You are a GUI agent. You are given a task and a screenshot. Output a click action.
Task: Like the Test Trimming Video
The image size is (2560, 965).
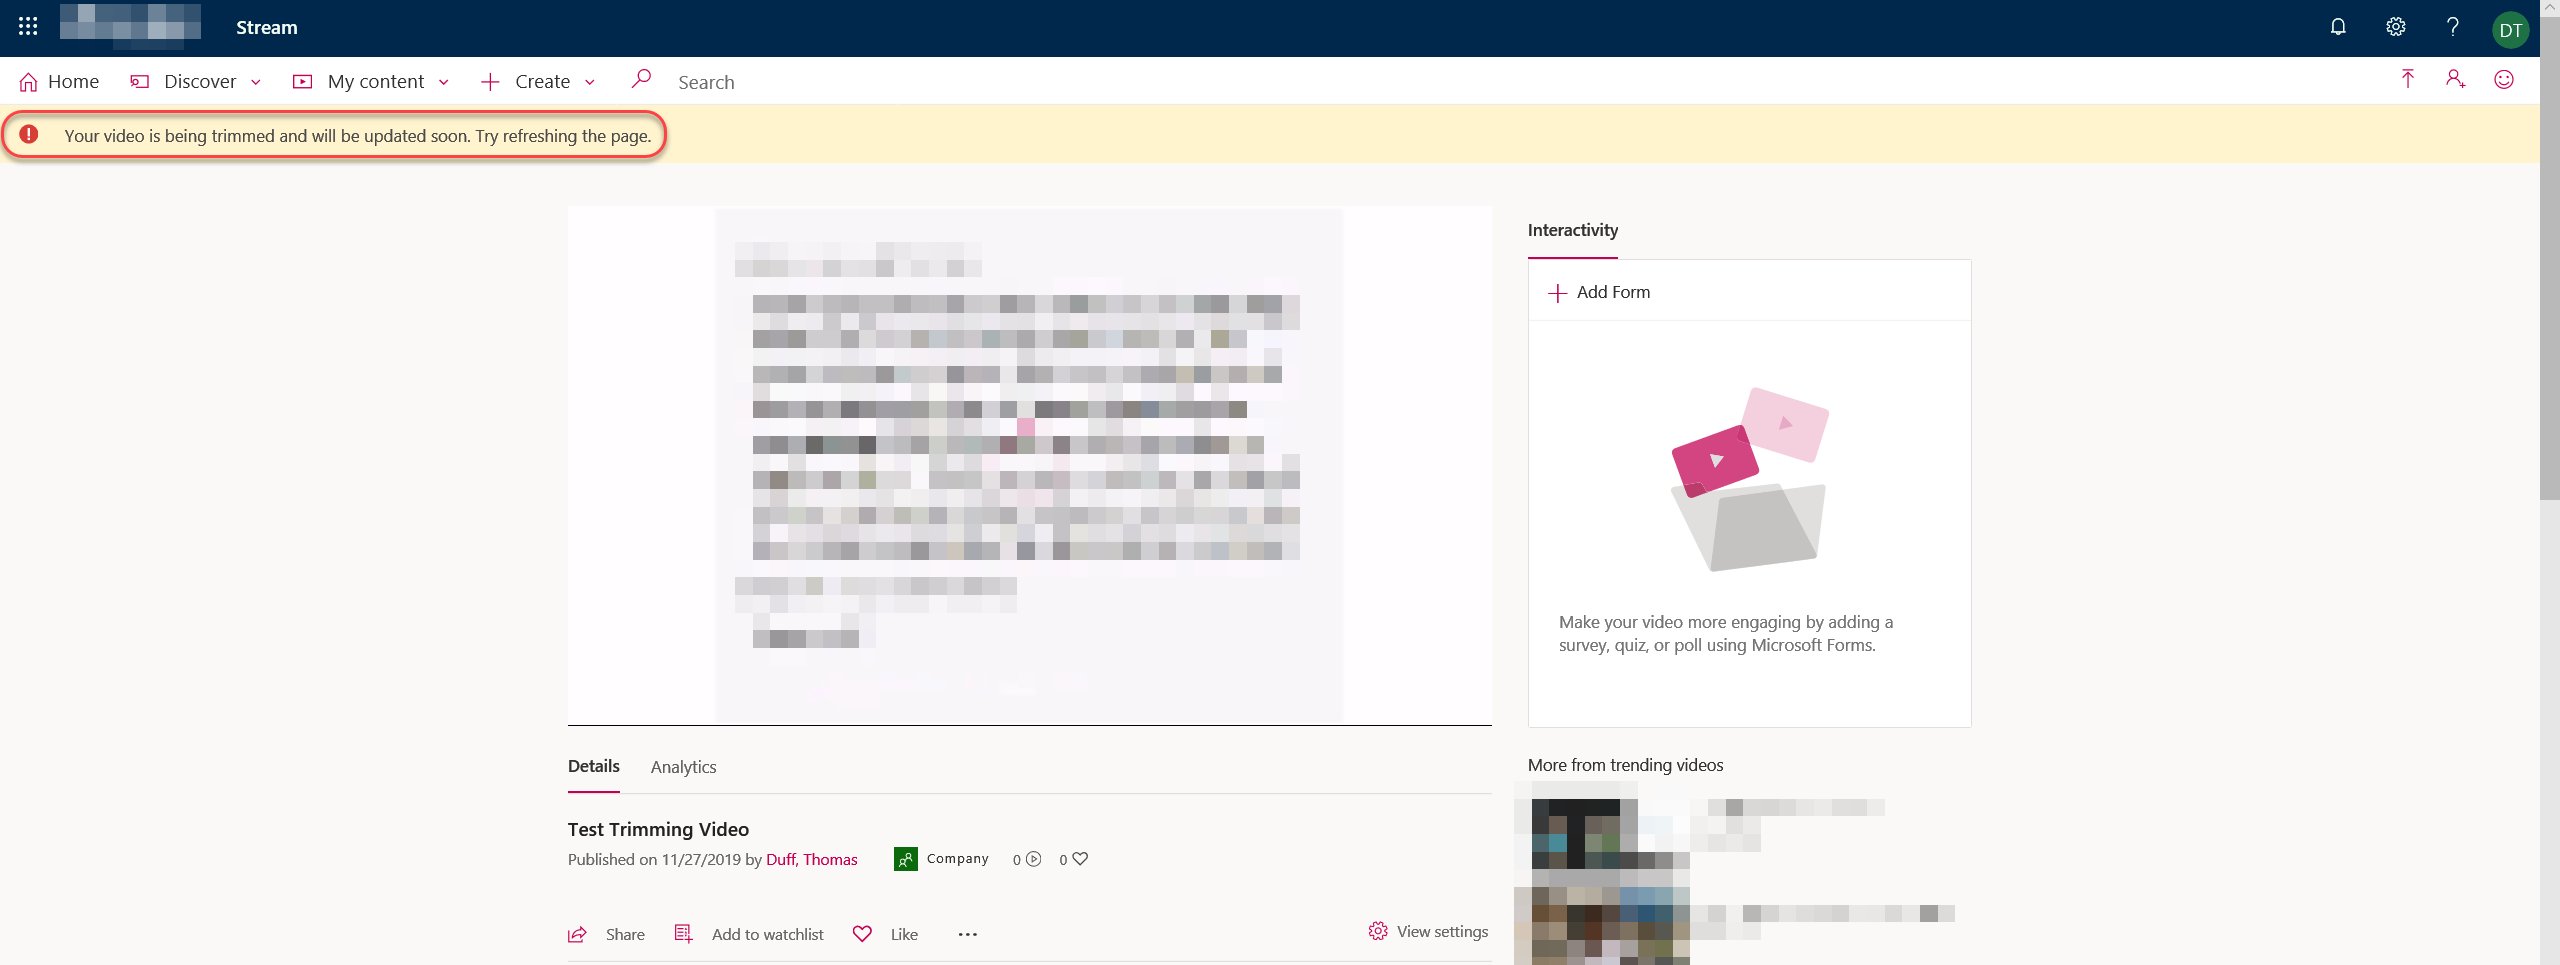click(884, 934)
